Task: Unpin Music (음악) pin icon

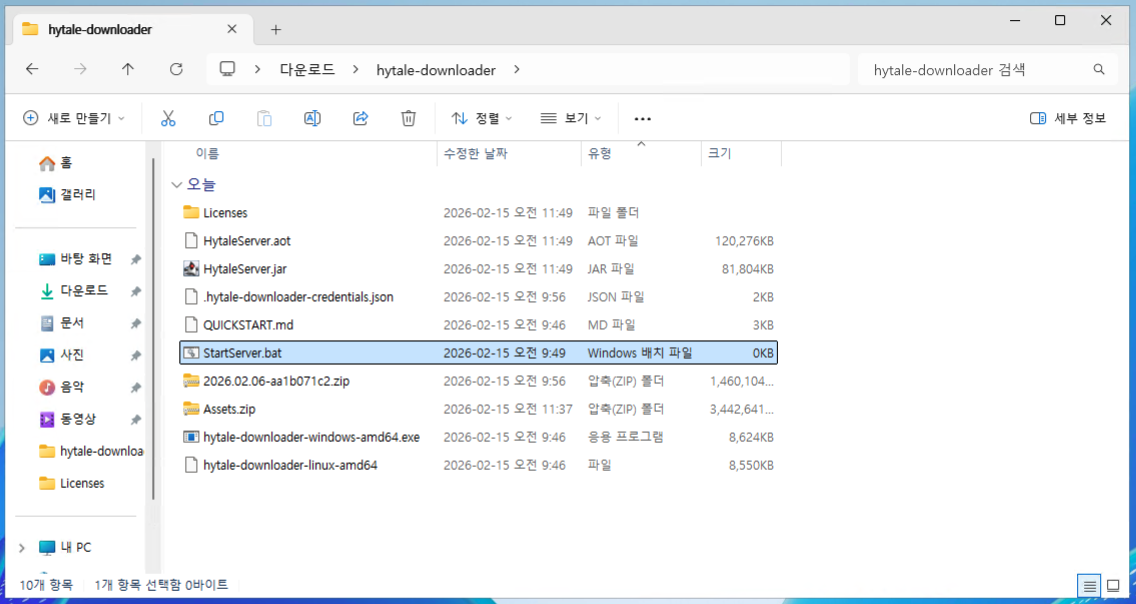Action: (135, 387)
